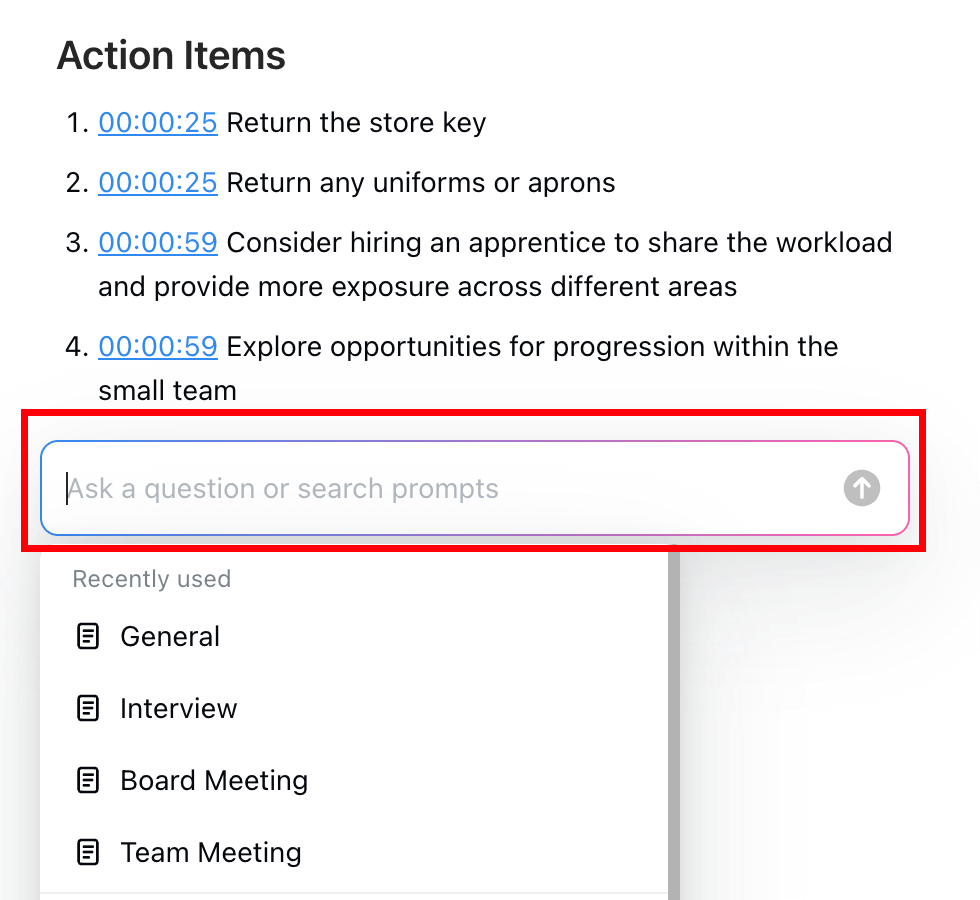Click the send arrow icon
The height and width of the screenshot is (900, 980).
pos(862,488)
